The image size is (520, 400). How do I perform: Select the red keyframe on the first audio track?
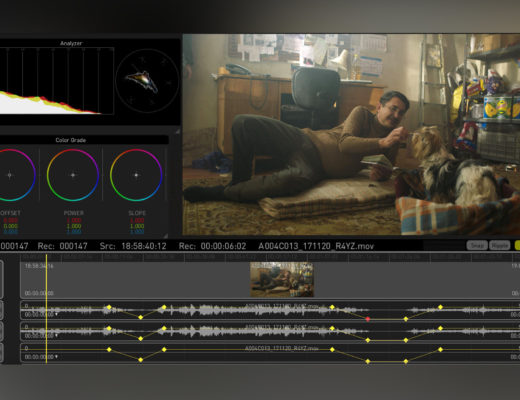tap(368, 319)
